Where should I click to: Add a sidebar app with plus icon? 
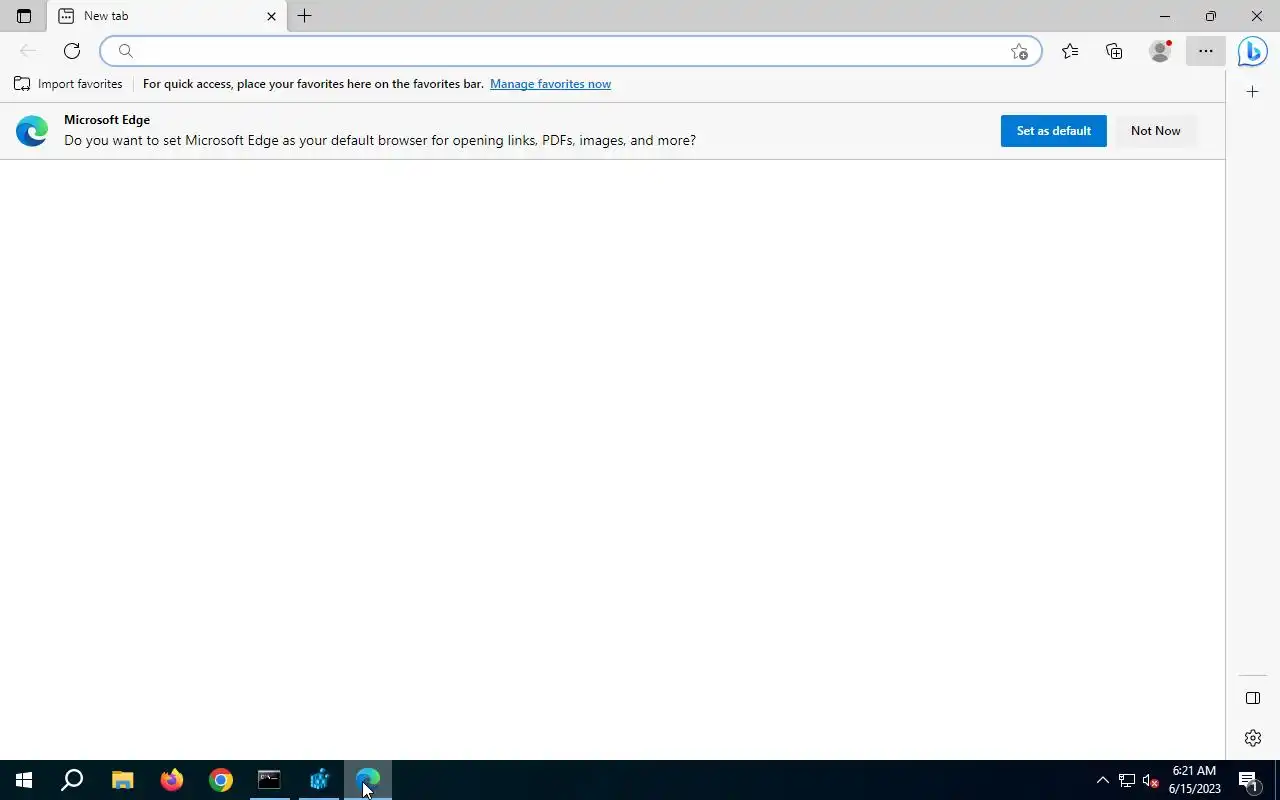1252,92
